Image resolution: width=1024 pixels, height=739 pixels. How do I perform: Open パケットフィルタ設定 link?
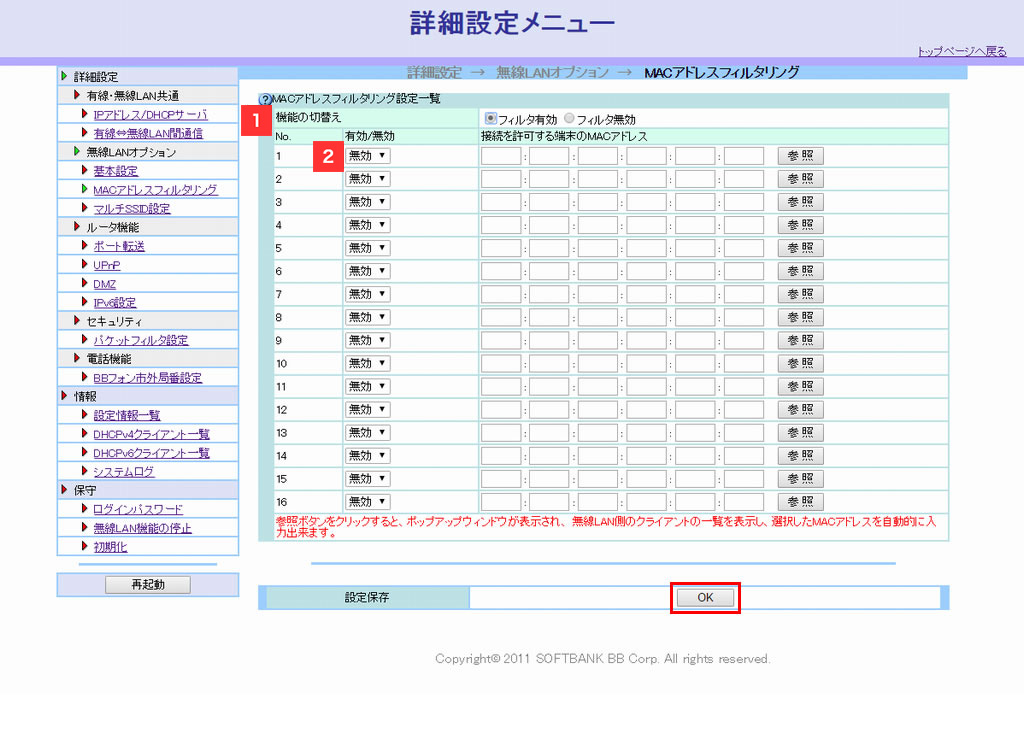(140, 340)
